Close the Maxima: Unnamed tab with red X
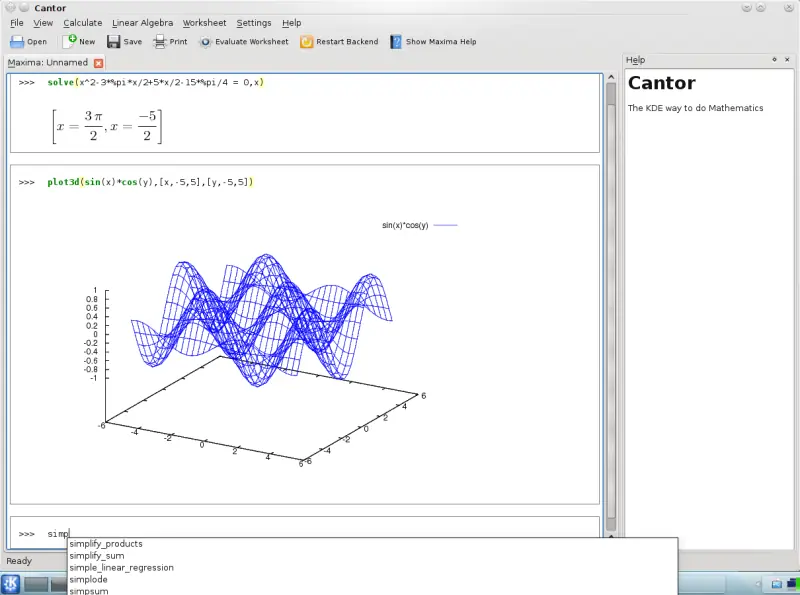The image size is (800, 595). [x=98, y=63]
